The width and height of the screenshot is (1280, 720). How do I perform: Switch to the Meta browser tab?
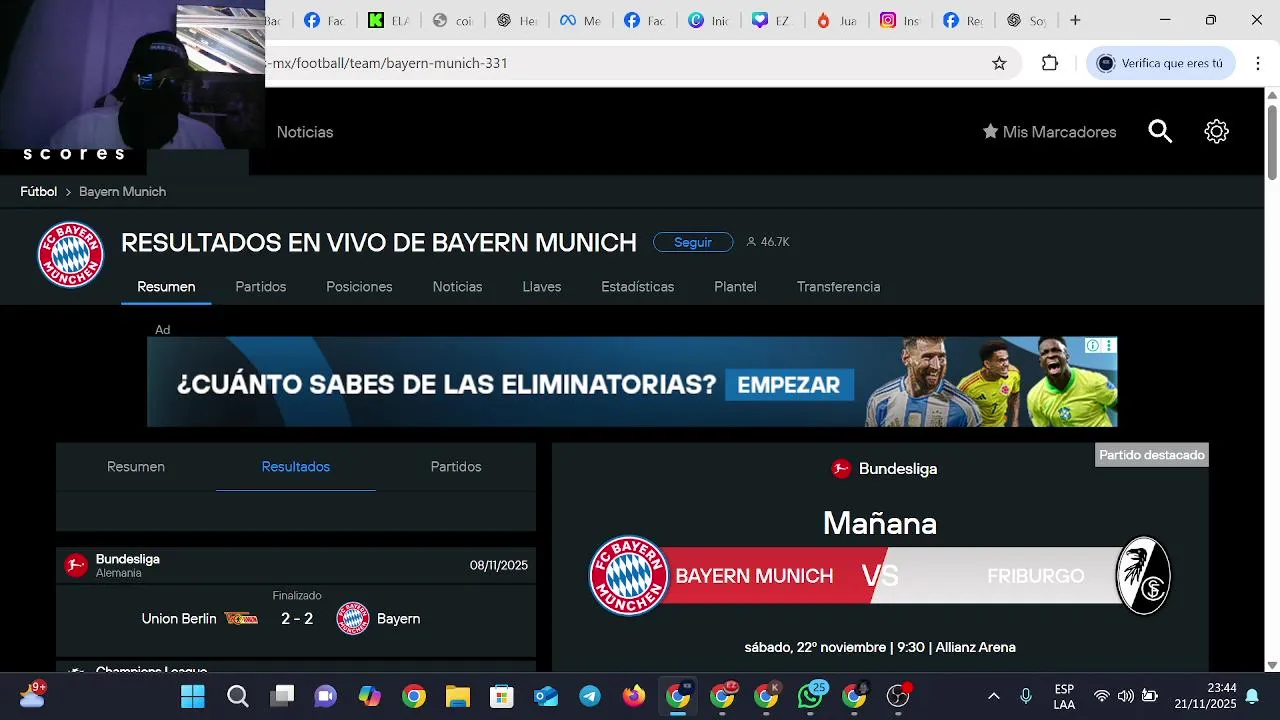pos(580,20)
